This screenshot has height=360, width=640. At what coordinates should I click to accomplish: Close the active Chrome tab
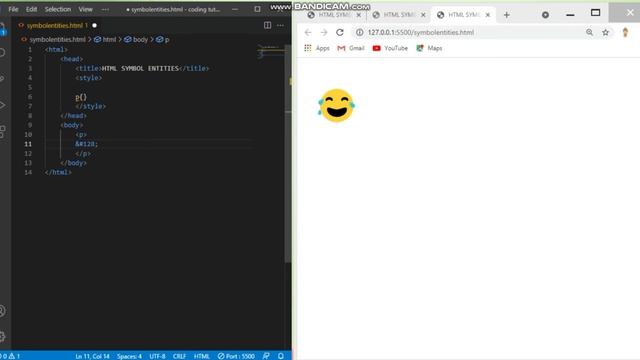tap(487, 15)
